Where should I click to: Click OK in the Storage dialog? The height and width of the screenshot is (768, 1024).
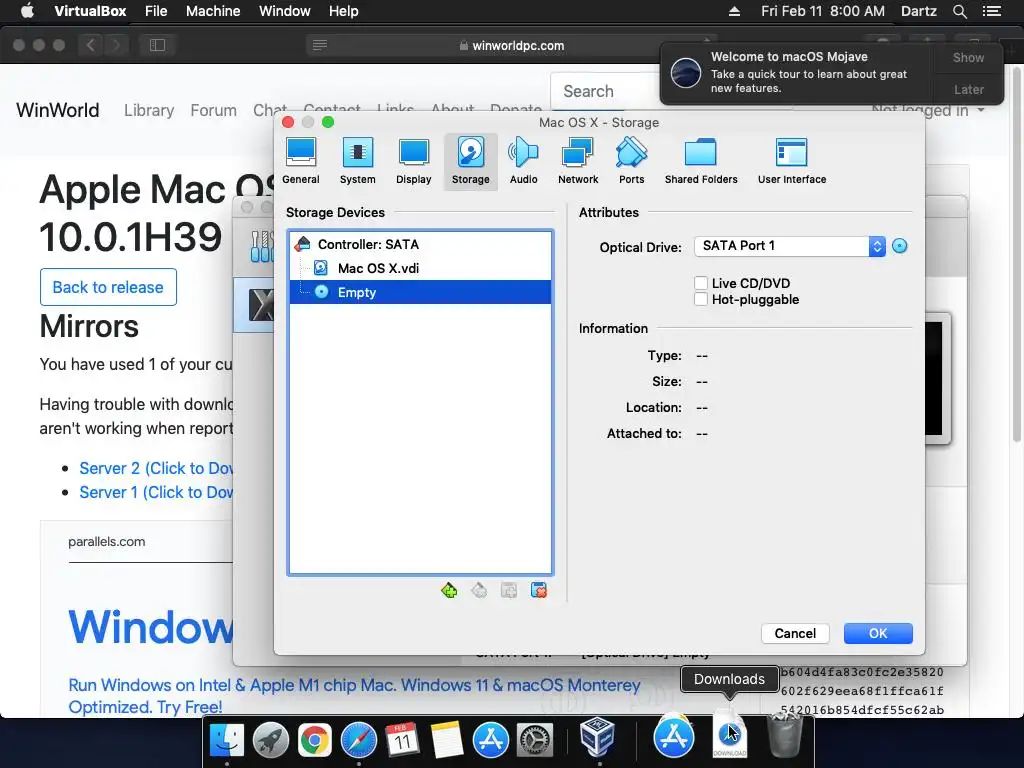[878, 633]
